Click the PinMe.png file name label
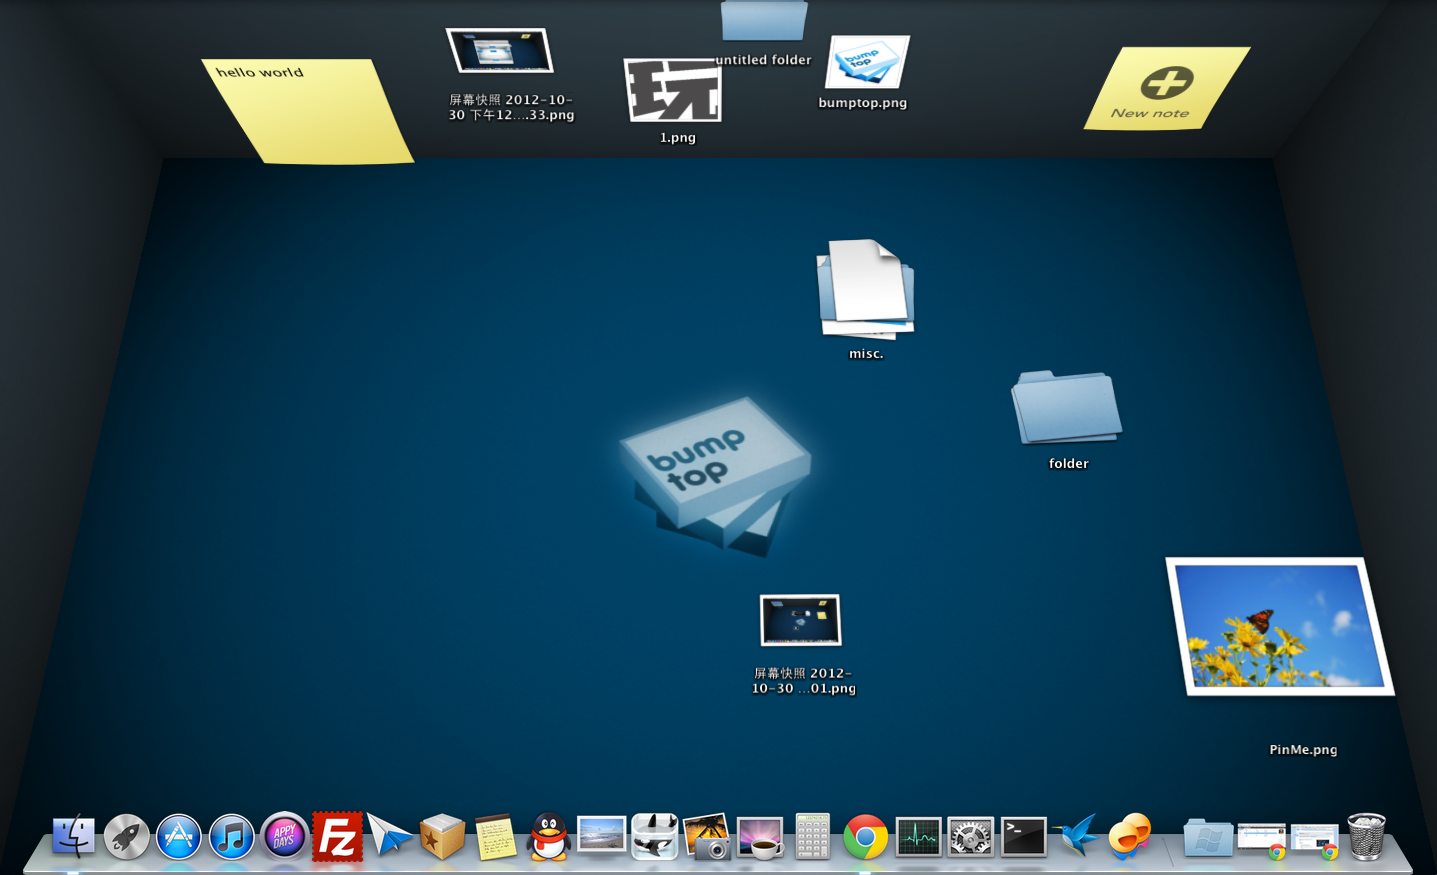 tap(1303, 749)
